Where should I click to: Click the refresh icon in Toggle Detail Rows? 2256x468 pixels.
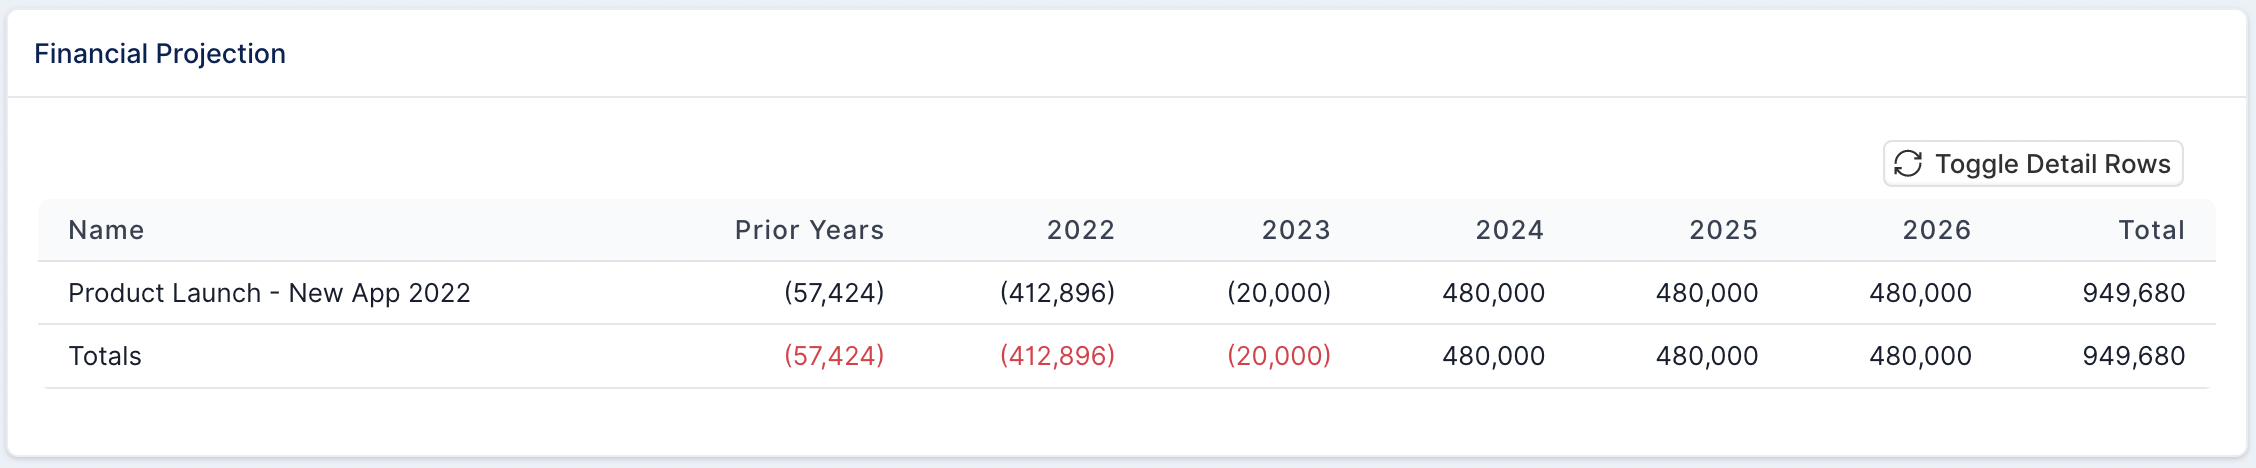tap(1908, 163)
